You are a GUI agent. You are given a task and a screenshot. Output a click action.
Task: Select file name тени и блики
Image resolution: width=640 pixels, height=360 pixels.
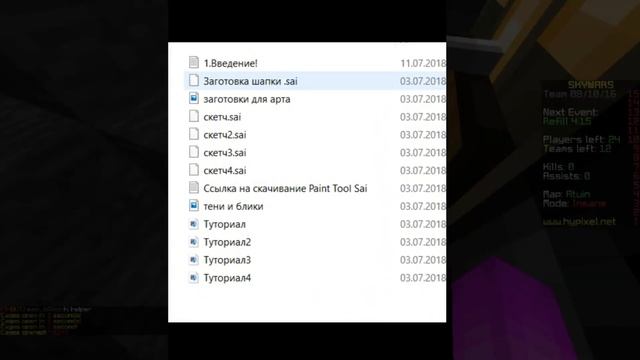coord(233,207)
